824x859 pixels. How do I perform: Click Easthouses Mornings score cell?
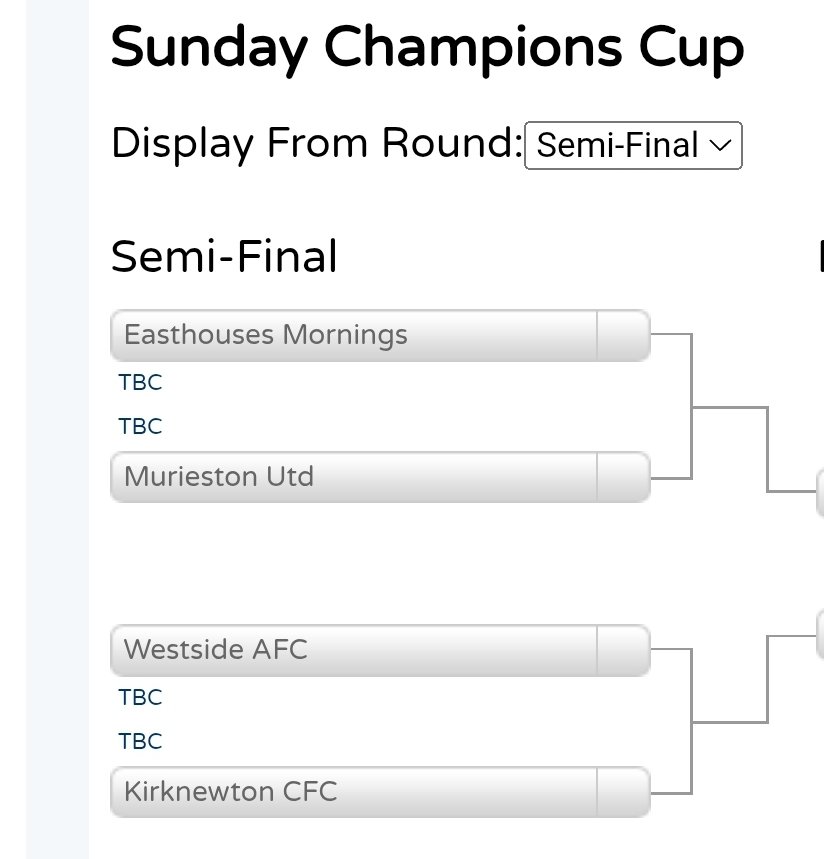[623, 335]
